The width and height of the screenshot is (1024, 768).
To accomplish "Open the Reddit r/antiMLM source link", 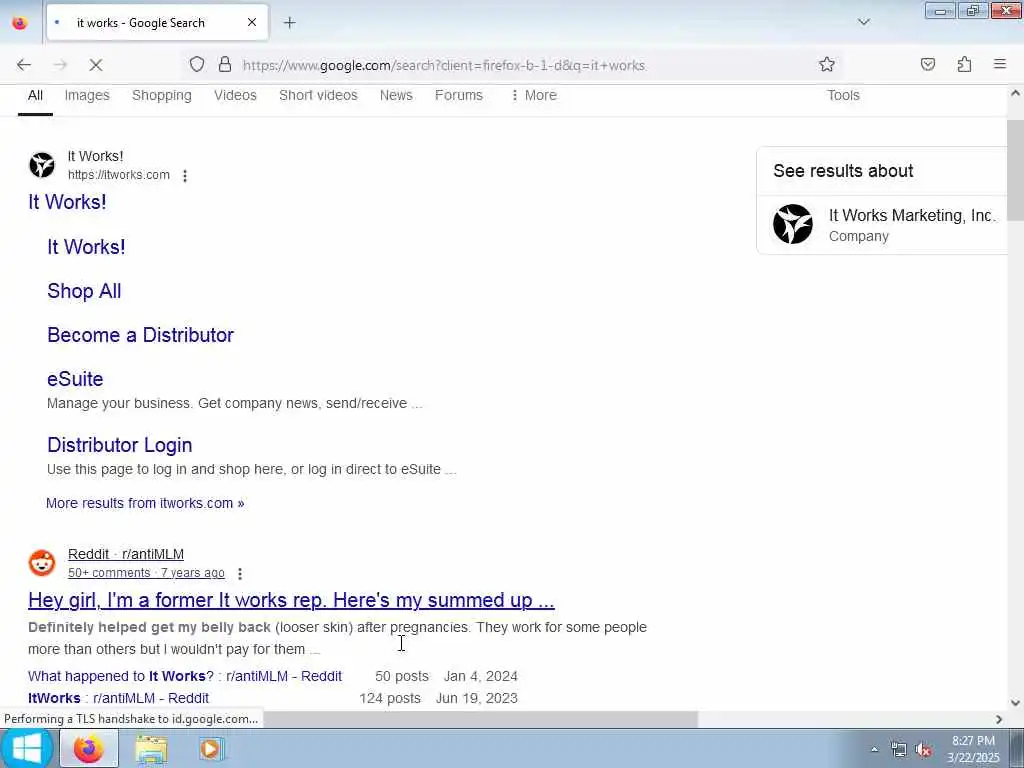I will tap(125, 554).
